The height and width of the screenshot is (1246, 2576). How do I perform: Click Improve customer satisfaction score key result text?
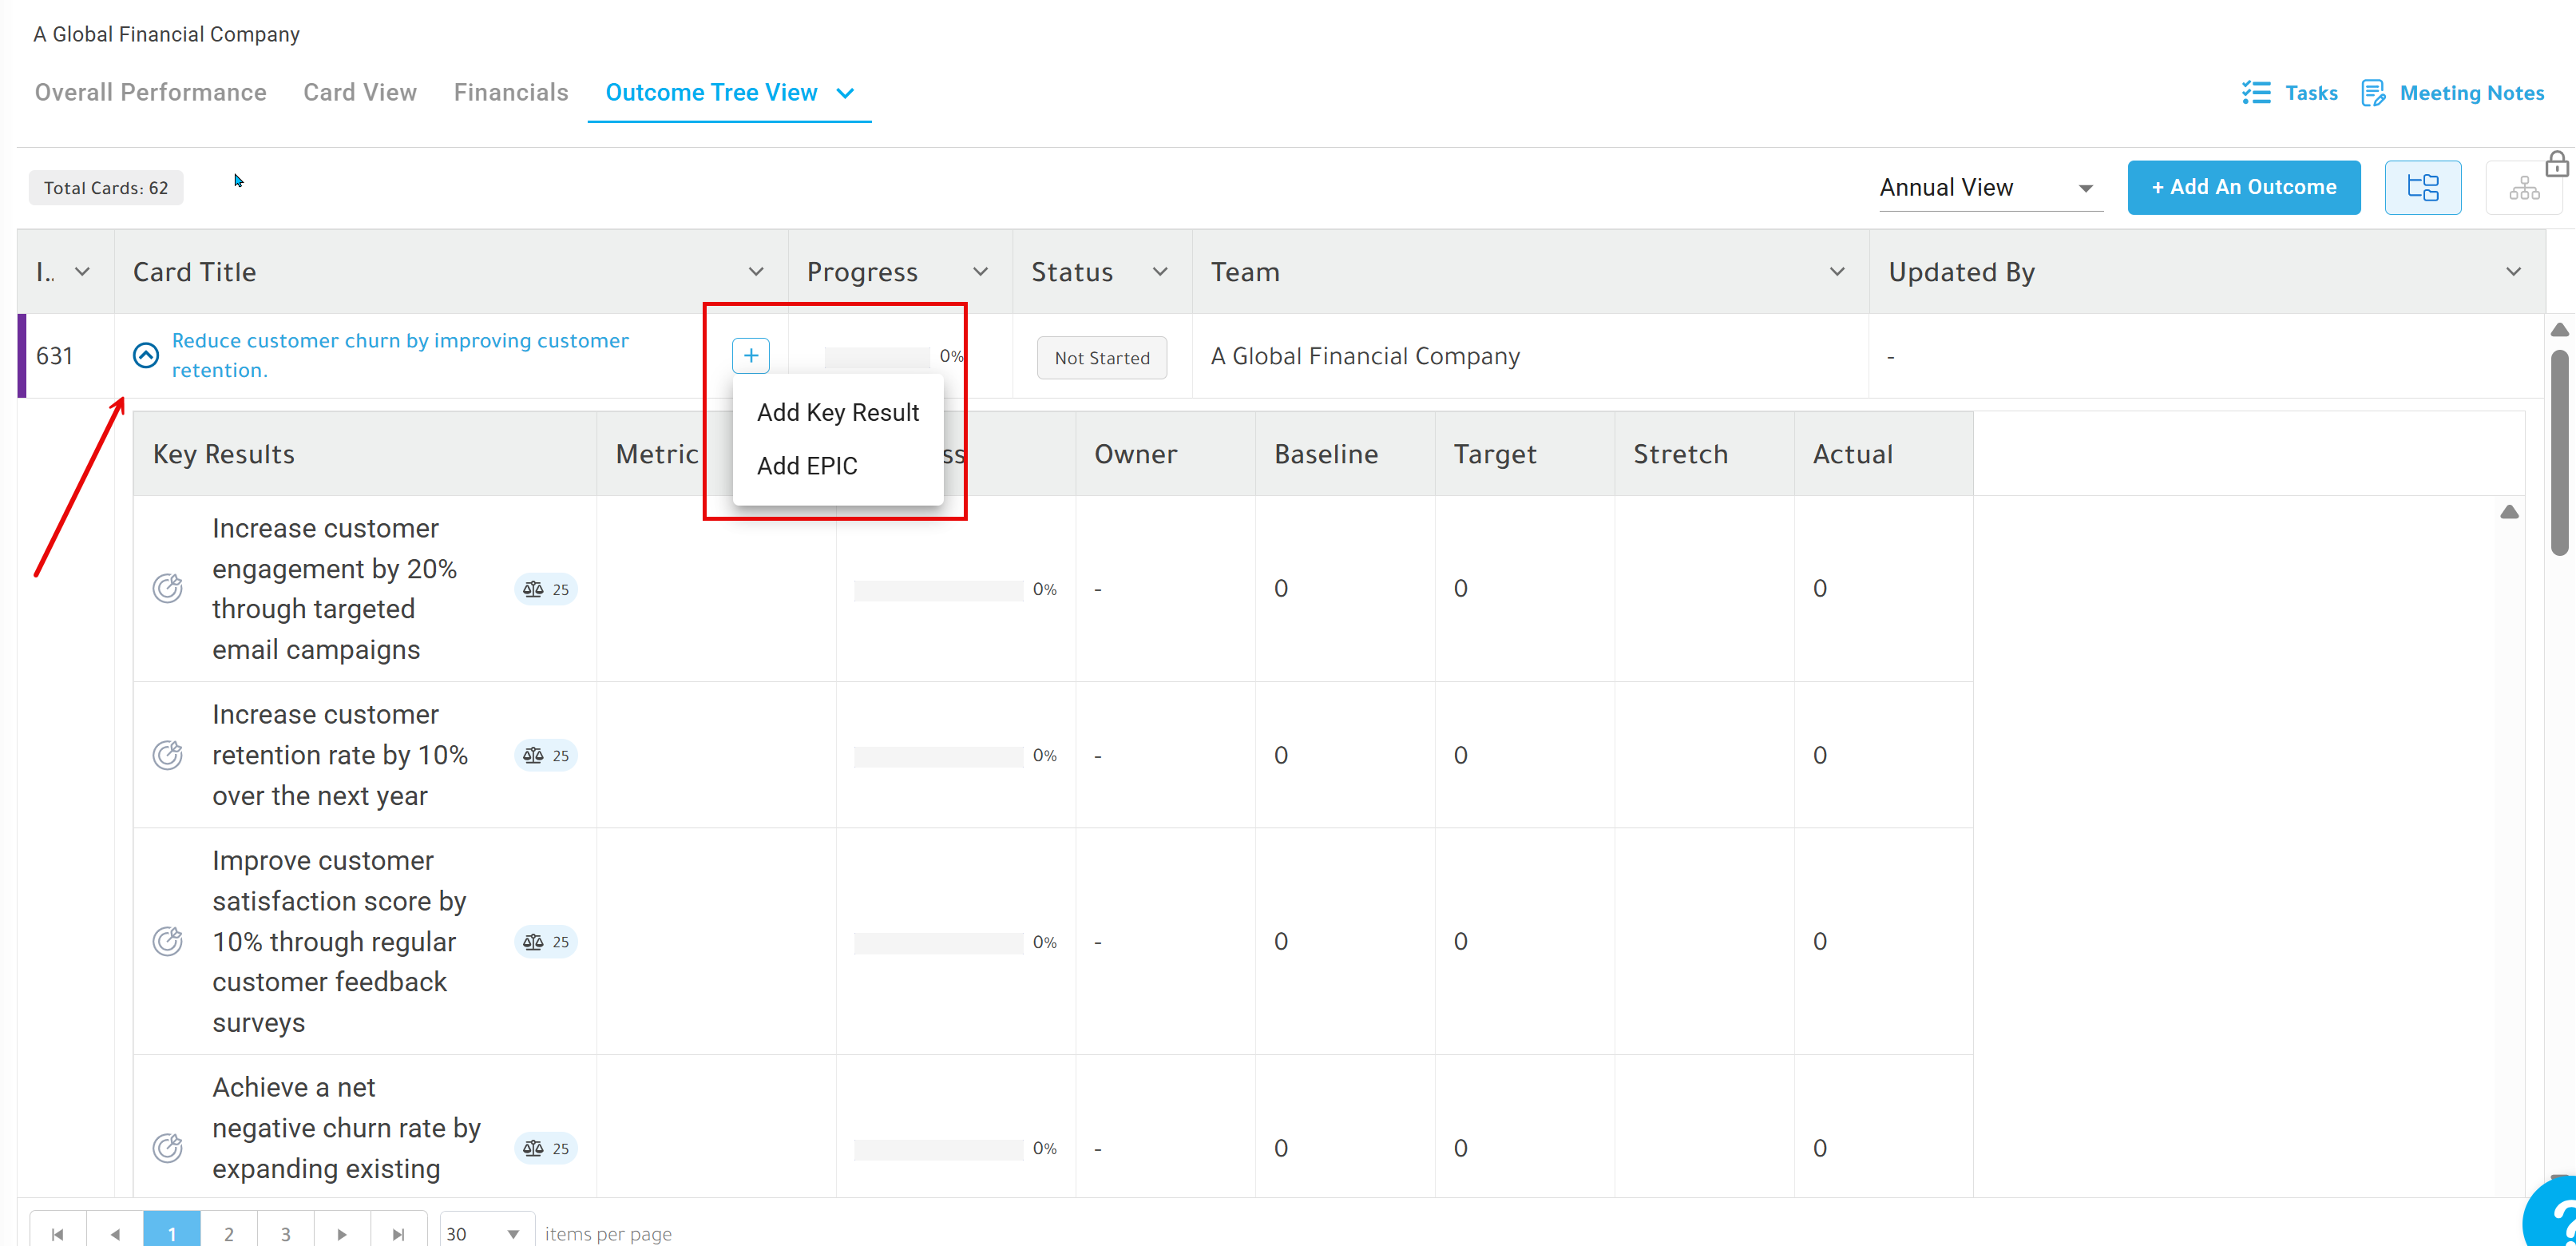pyautogui.click(x=340, y=941)
